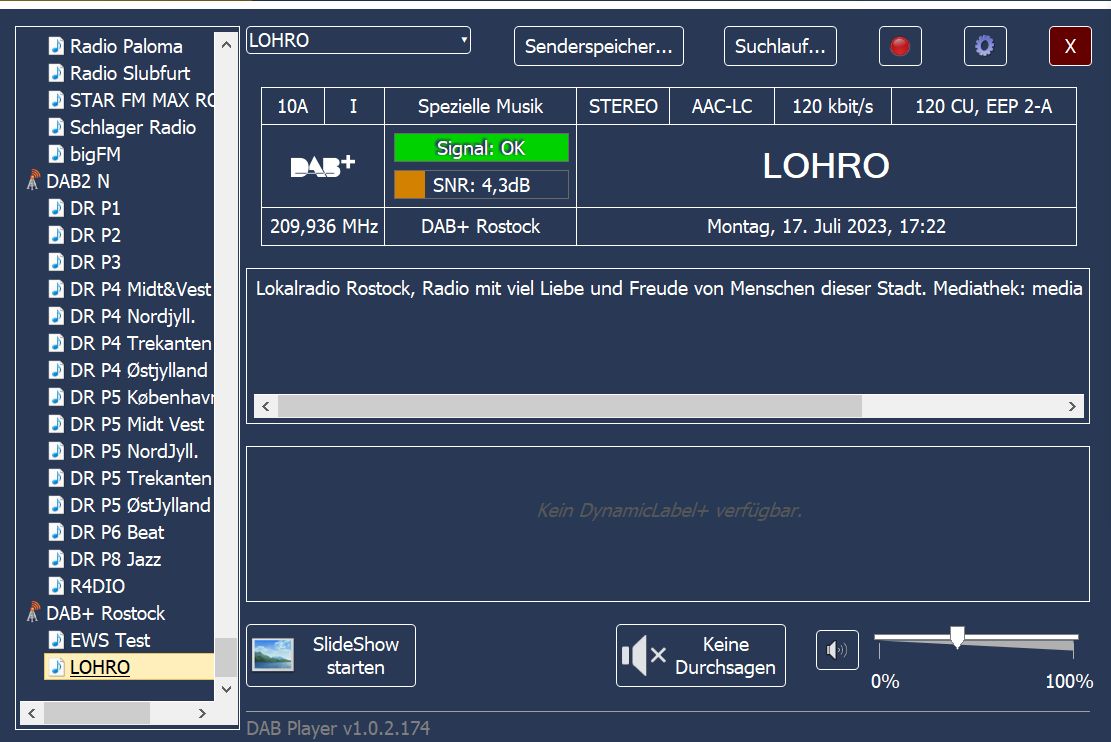Click the Keine Durchsagen announcements button
The width and height of the screenshot is (1111, 742).
[x=701, y=656]
